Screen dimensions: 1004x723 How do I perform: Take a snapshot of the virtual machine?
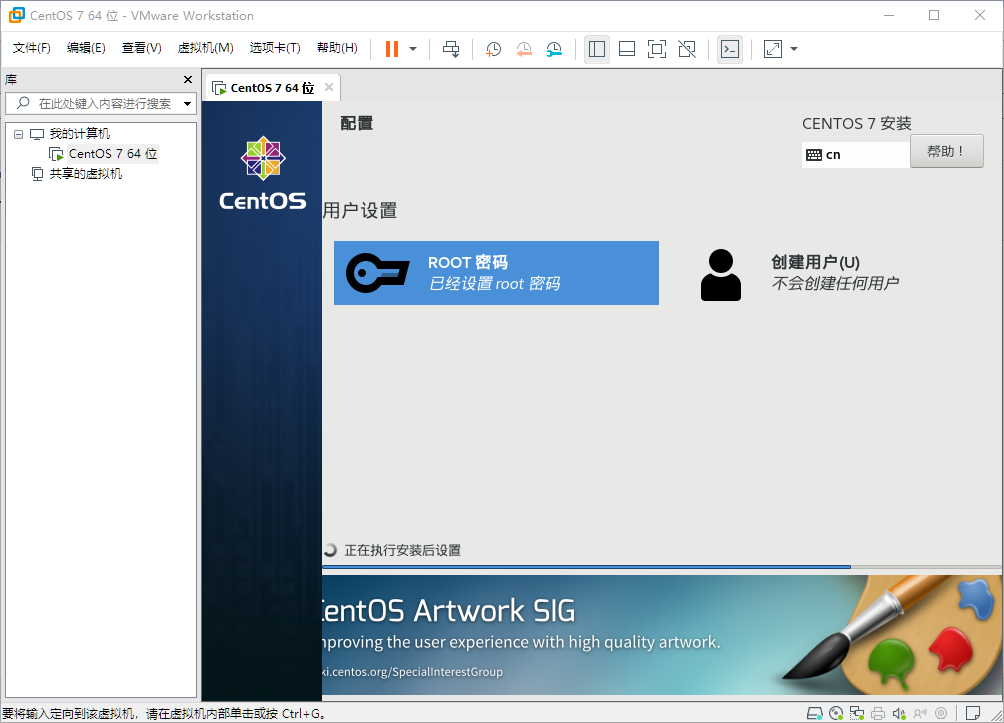coord(493,49)
